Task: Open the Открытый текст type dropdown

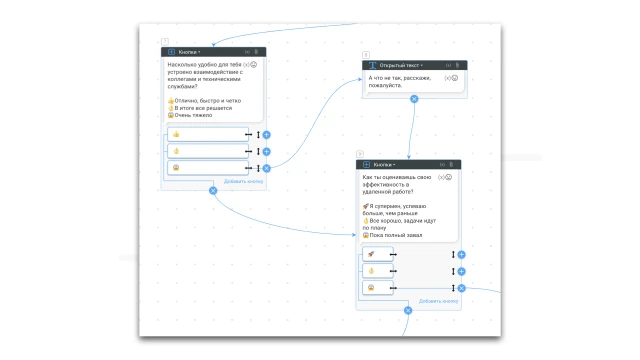Action: point(401,65)
